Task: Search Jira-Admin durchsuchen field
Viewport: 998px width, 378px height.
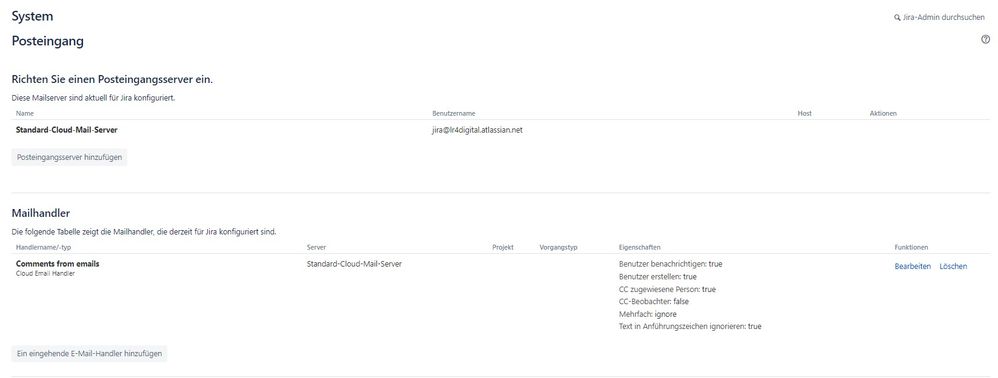Action: point(939,18)
